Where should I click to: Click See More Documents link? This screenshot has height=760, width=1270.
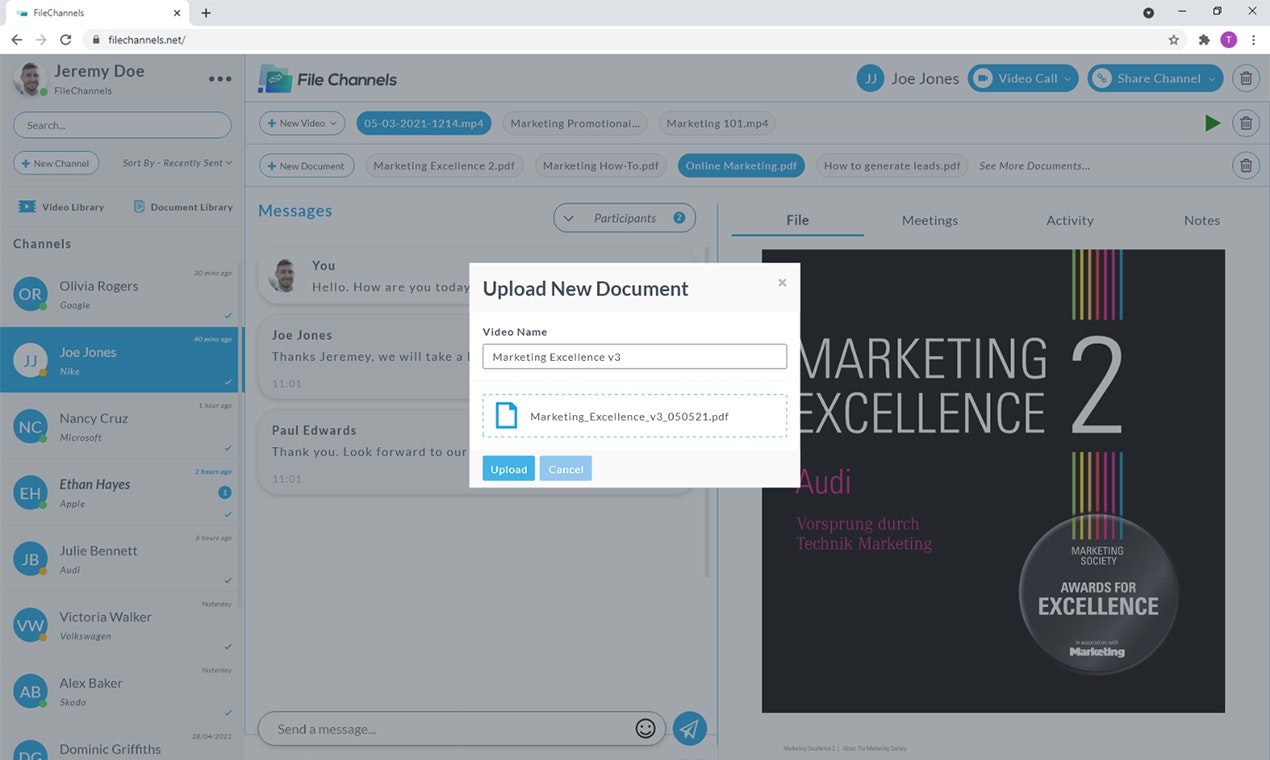(x=1034, y=166)
